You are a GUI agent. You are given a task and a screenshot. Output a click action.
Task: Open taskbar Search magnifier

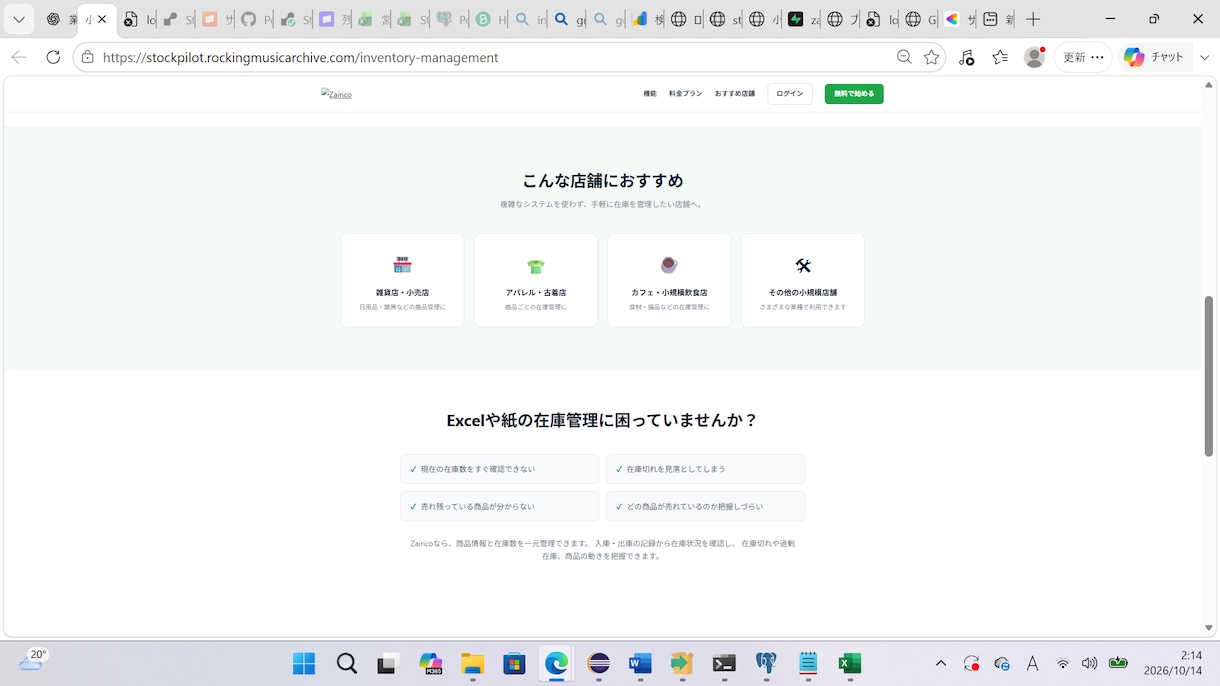pyautogui.click(x=347, y=663)
